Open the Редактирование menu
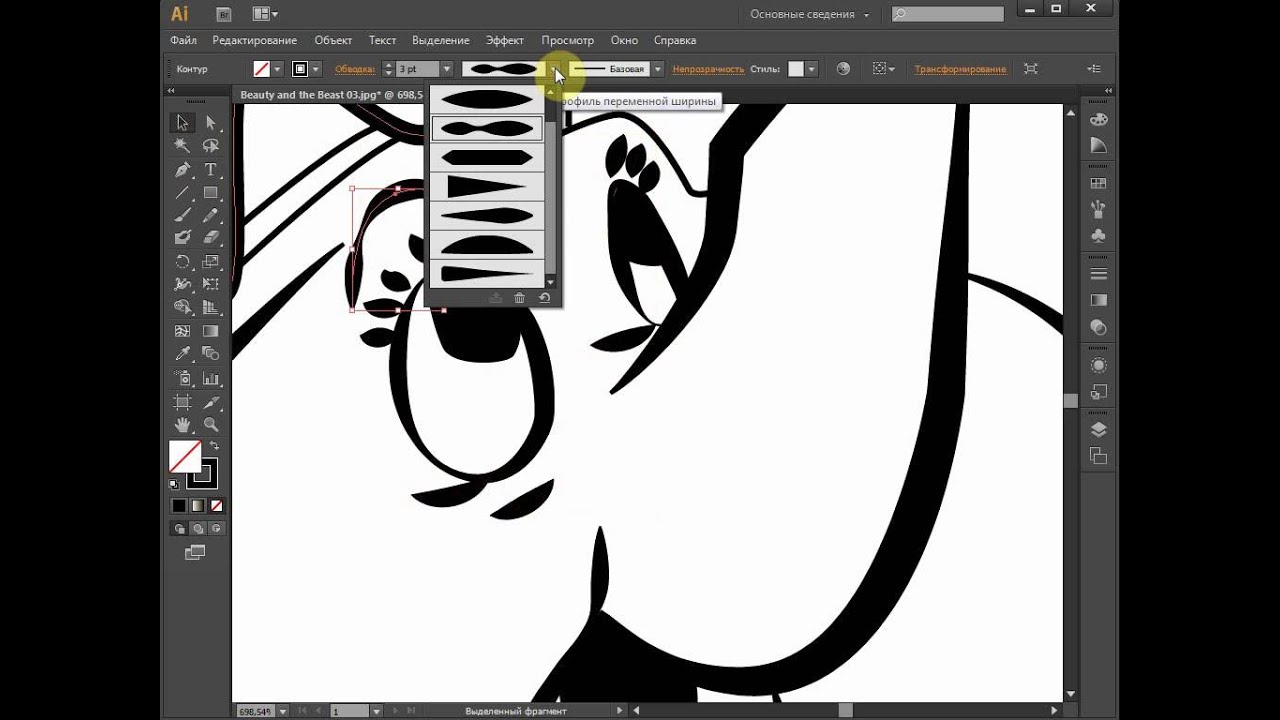This screenshot has width=1280, height=720. coord(254,40)
